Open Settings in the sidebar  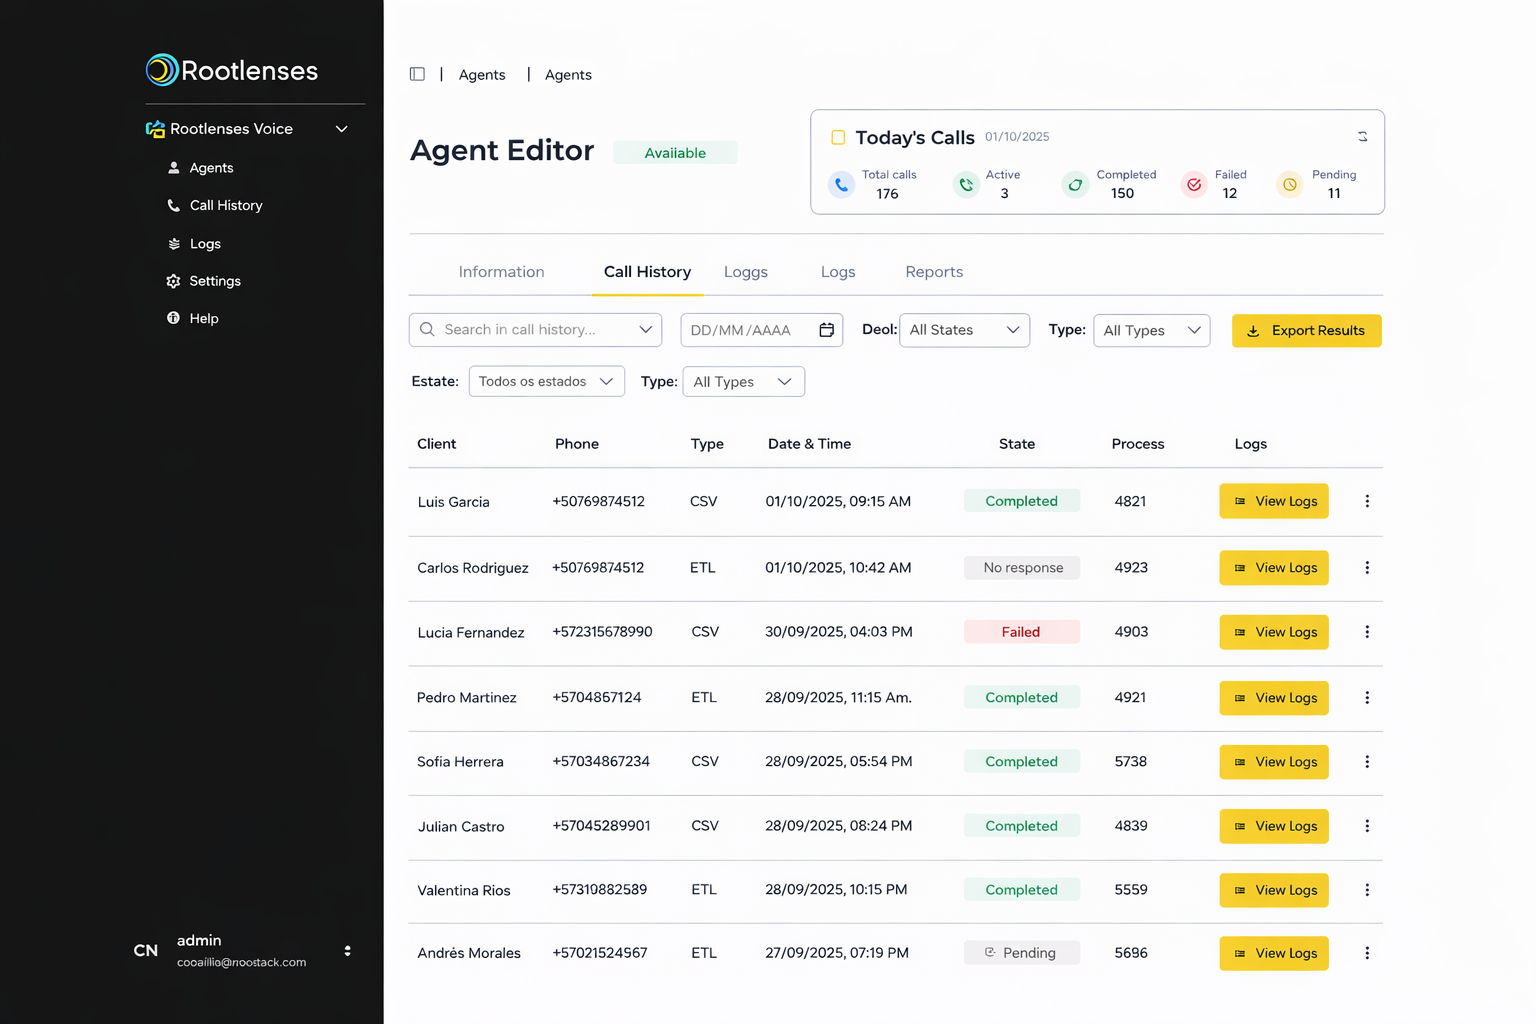click(x=214, y=281)
